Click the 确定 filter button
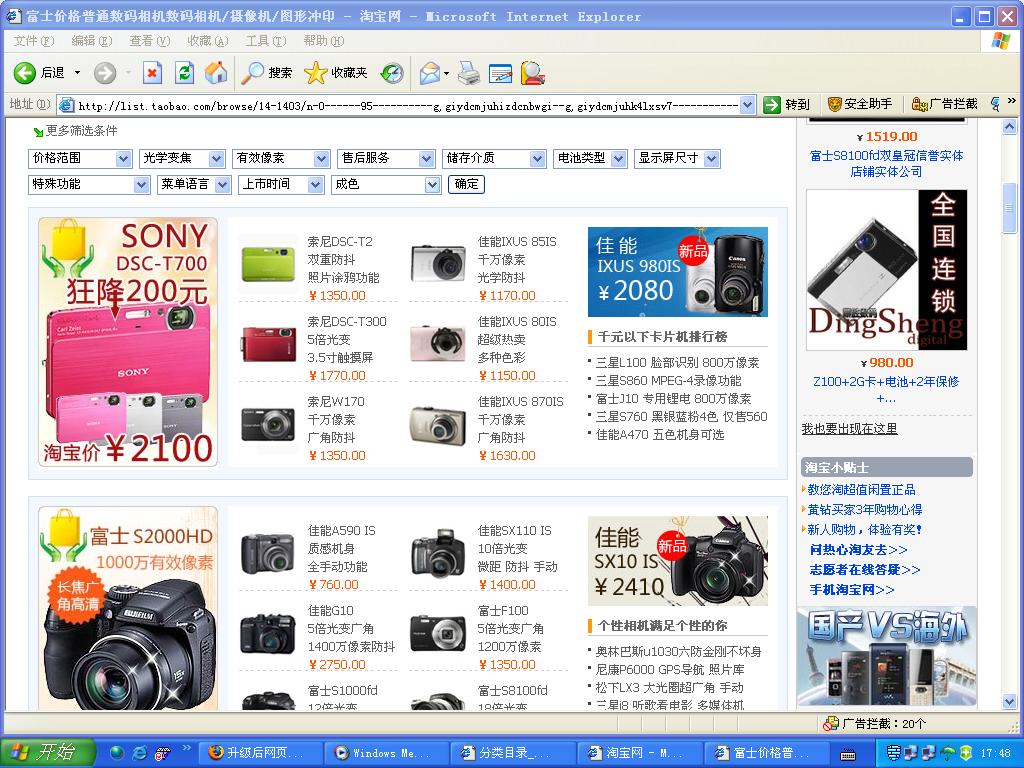1024x768 pixels. point(466,185)
